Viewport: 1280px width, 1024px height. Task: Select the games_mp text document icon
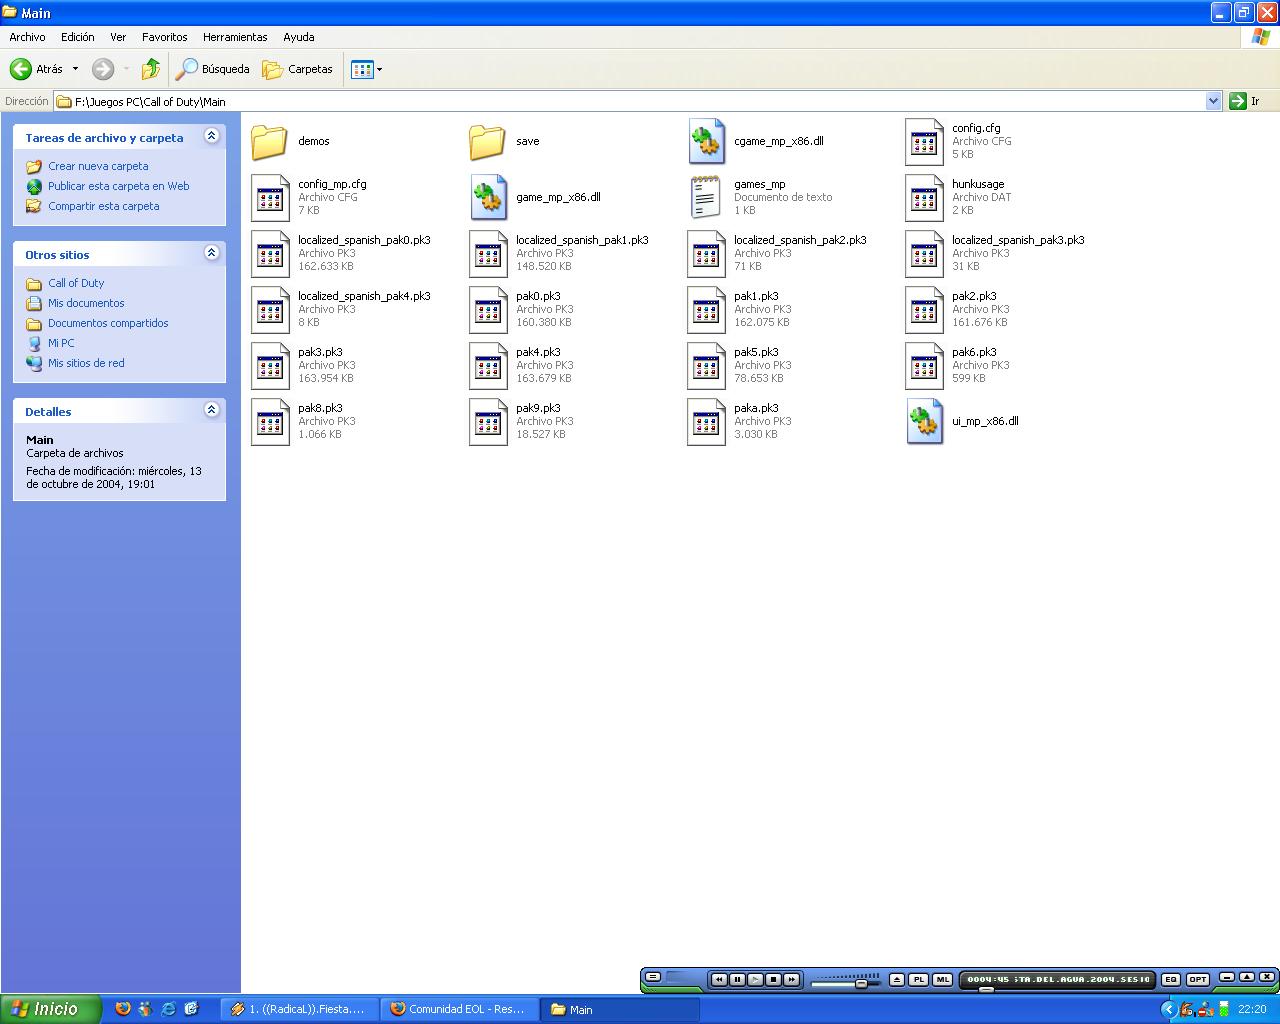706,198
